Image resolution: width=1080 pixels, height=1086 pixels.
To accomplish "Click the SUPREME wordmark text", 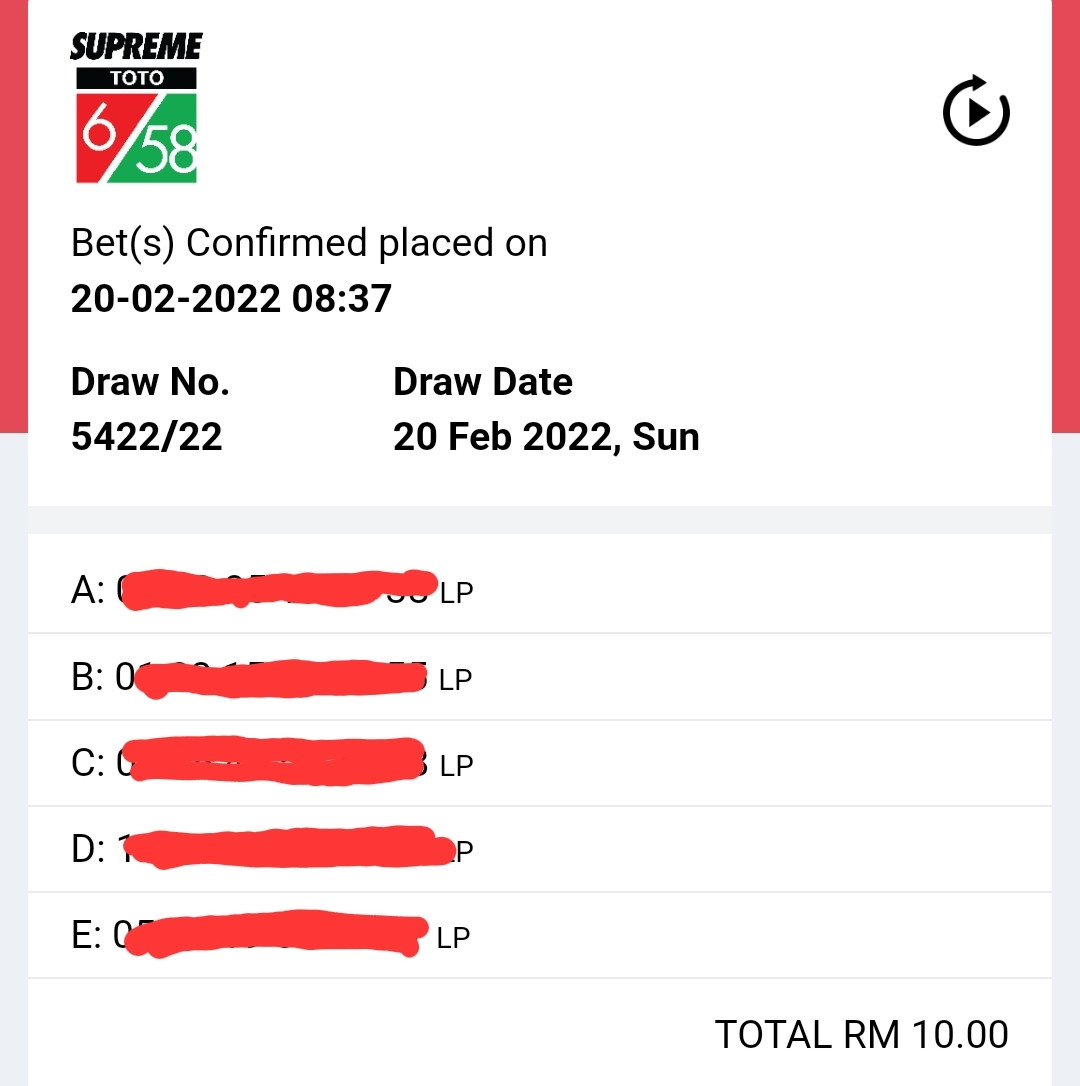I will (x=136, y=46).
